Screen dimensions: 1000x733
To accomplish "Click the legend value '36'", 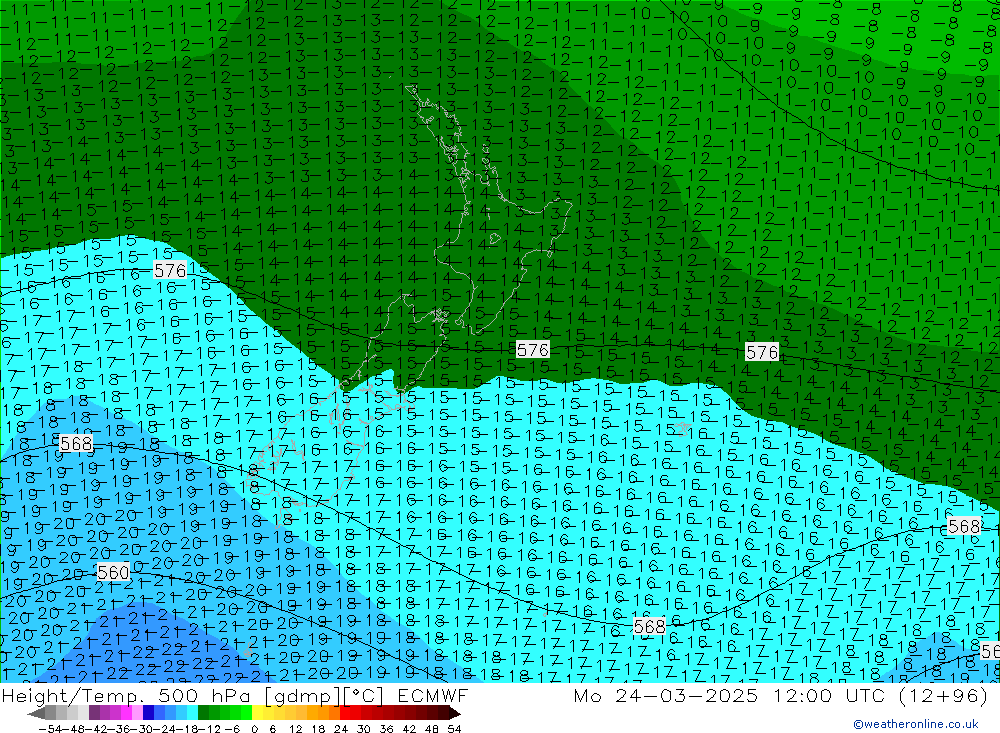I will click(x=386, y=729).
